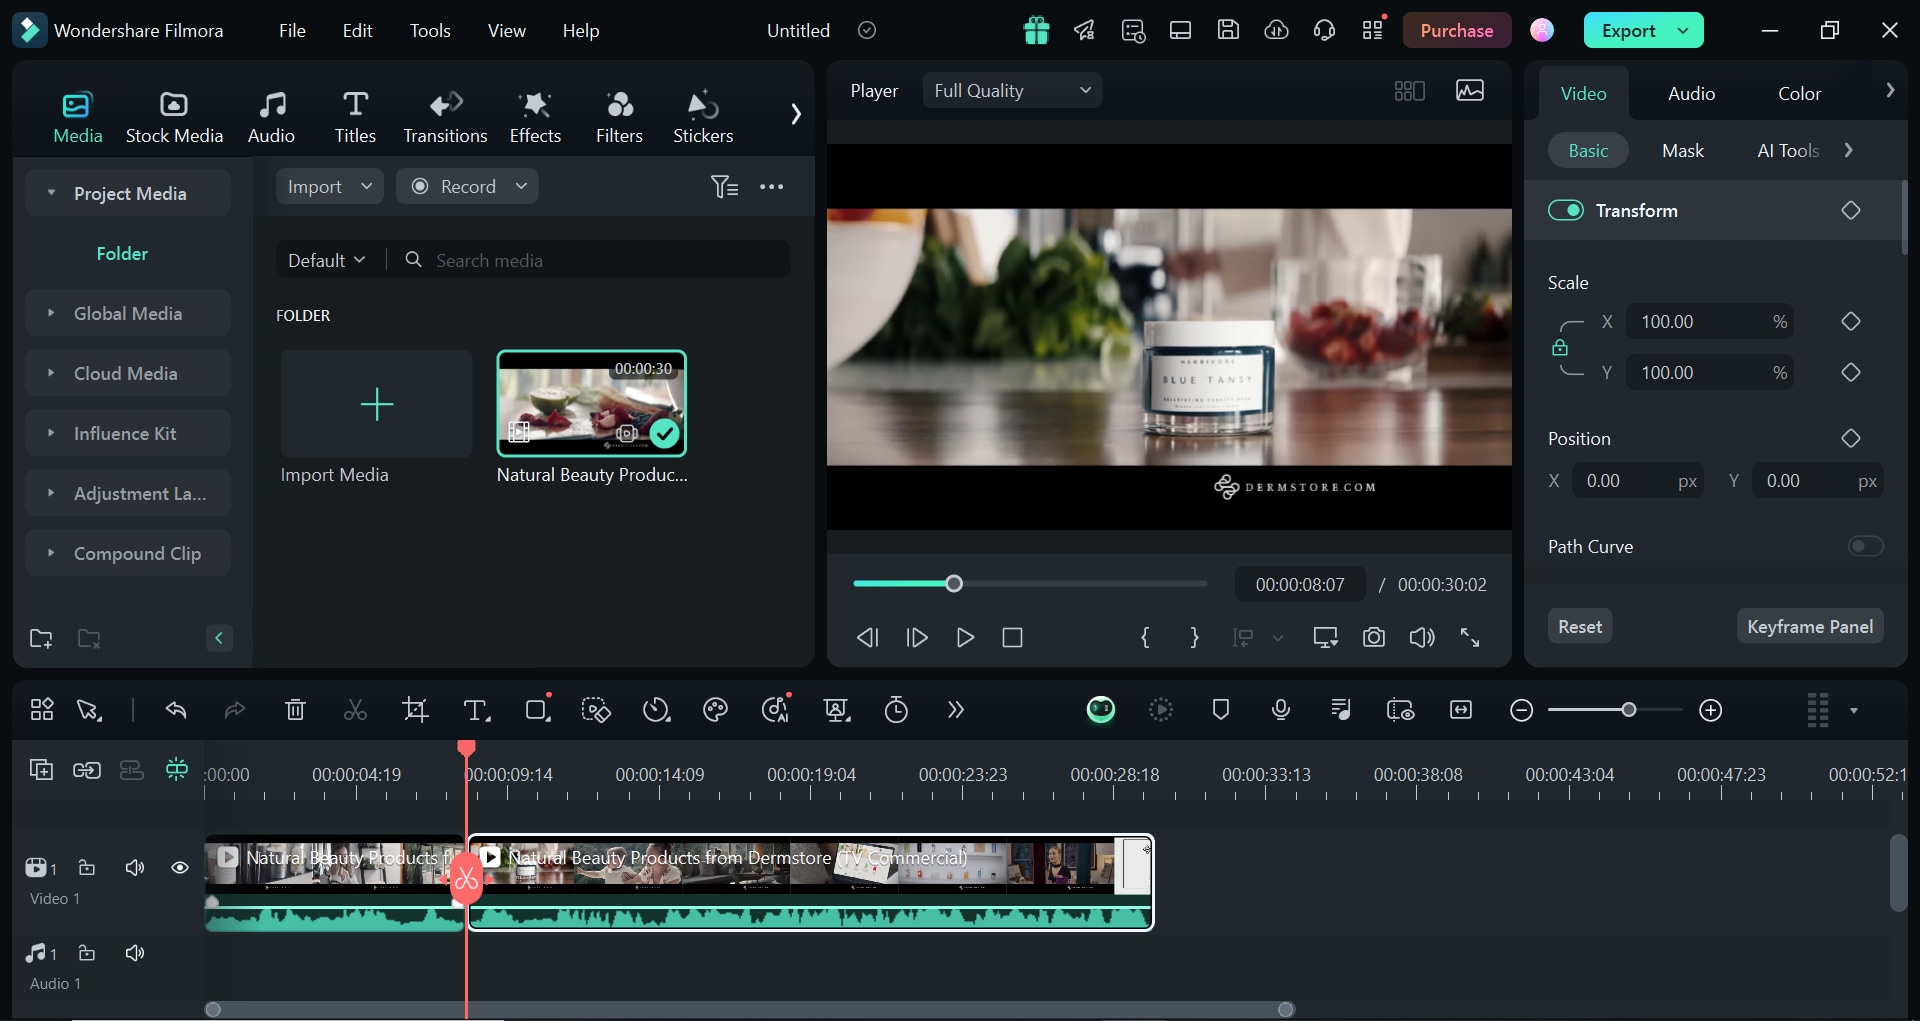The height and width of the screenshot is (1021, 1920).
Task: Add a marker with the shield icon
Action: click(1221, 710)
